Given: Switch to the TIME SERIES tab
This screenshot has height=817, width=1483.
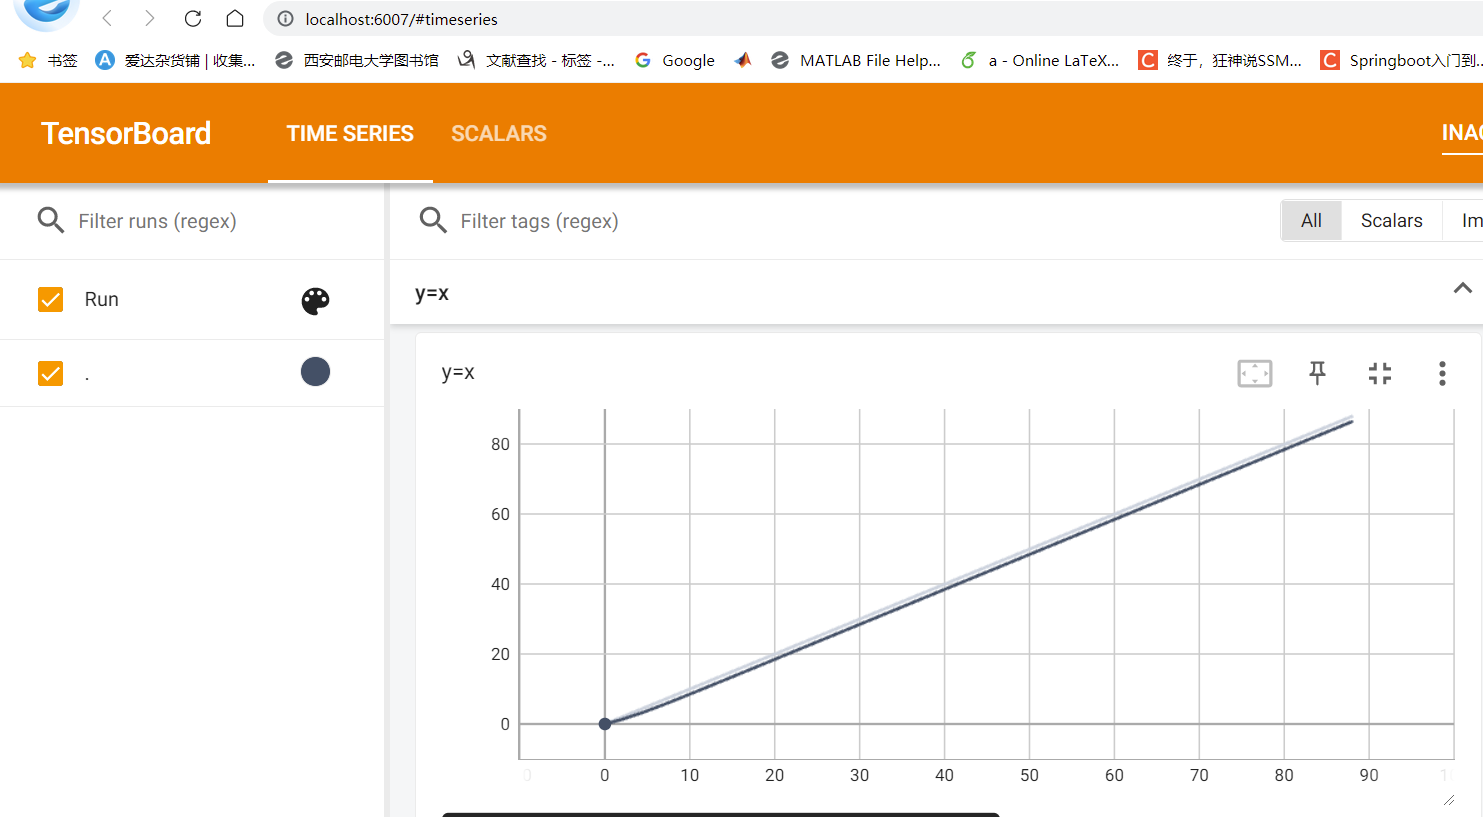Looking at the screenshot, I should click(x=350, y=133).
